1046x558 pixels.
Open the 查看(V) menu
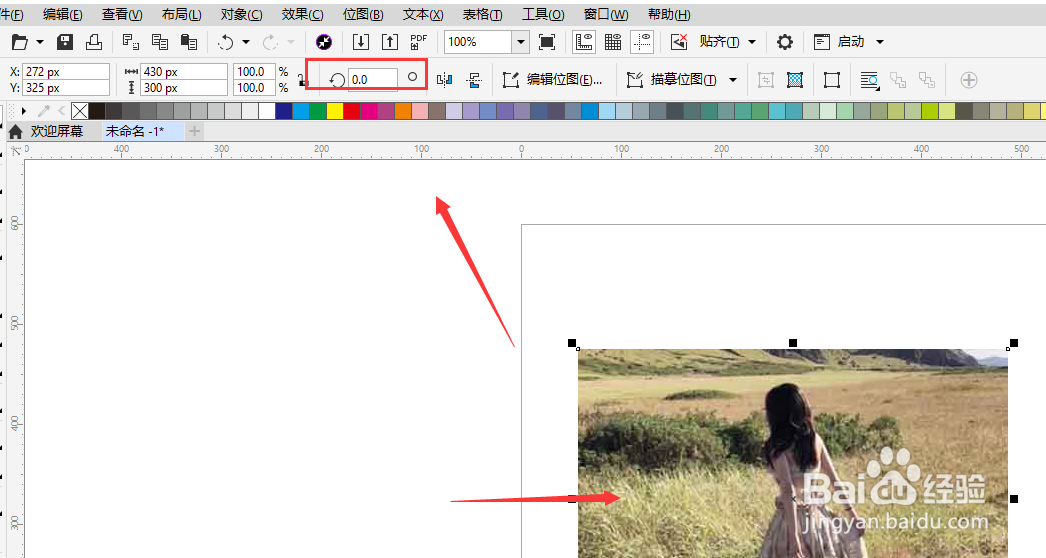(122, 14)
